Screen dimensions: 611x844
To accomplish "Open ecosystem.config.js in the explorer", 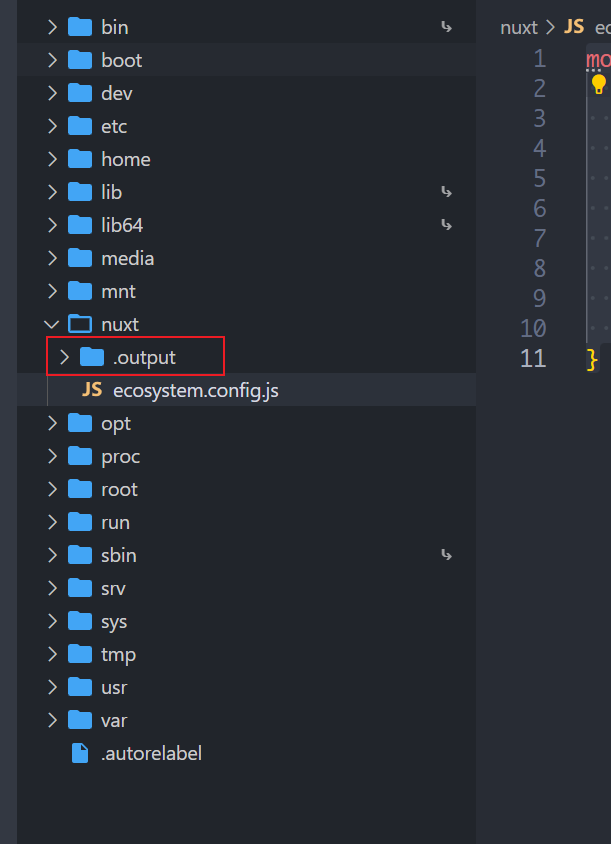I will pos(195,390).
